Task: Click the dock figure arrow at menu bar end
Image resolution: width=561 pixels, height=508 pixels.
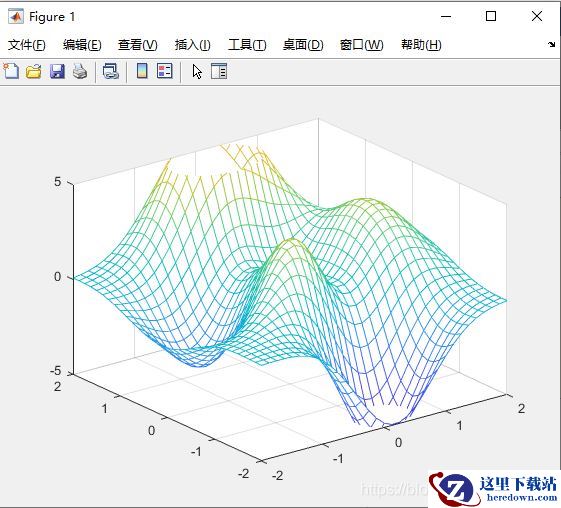Action: (551, 44)
